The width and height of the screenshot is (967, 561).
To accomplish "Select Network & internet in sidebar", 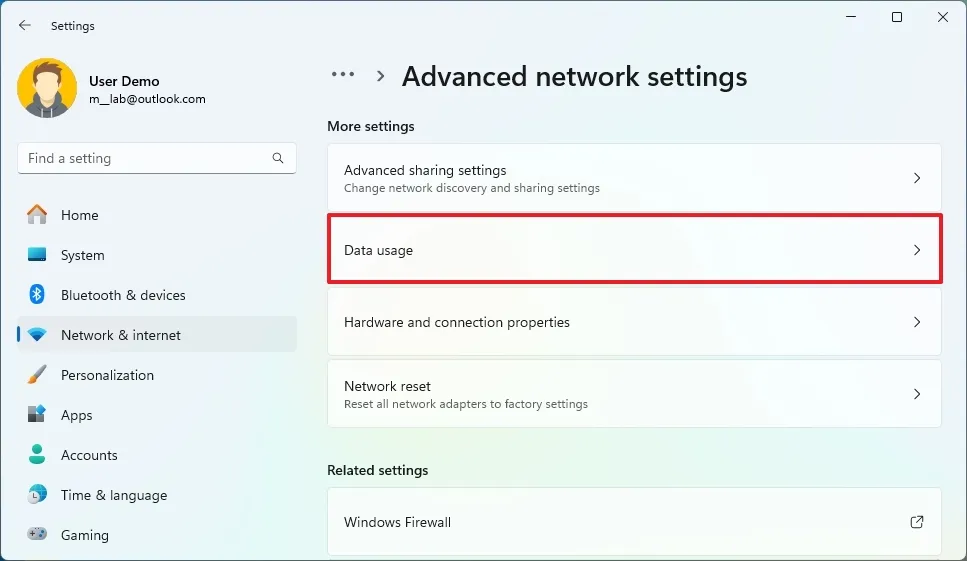I will coord(121,335).
